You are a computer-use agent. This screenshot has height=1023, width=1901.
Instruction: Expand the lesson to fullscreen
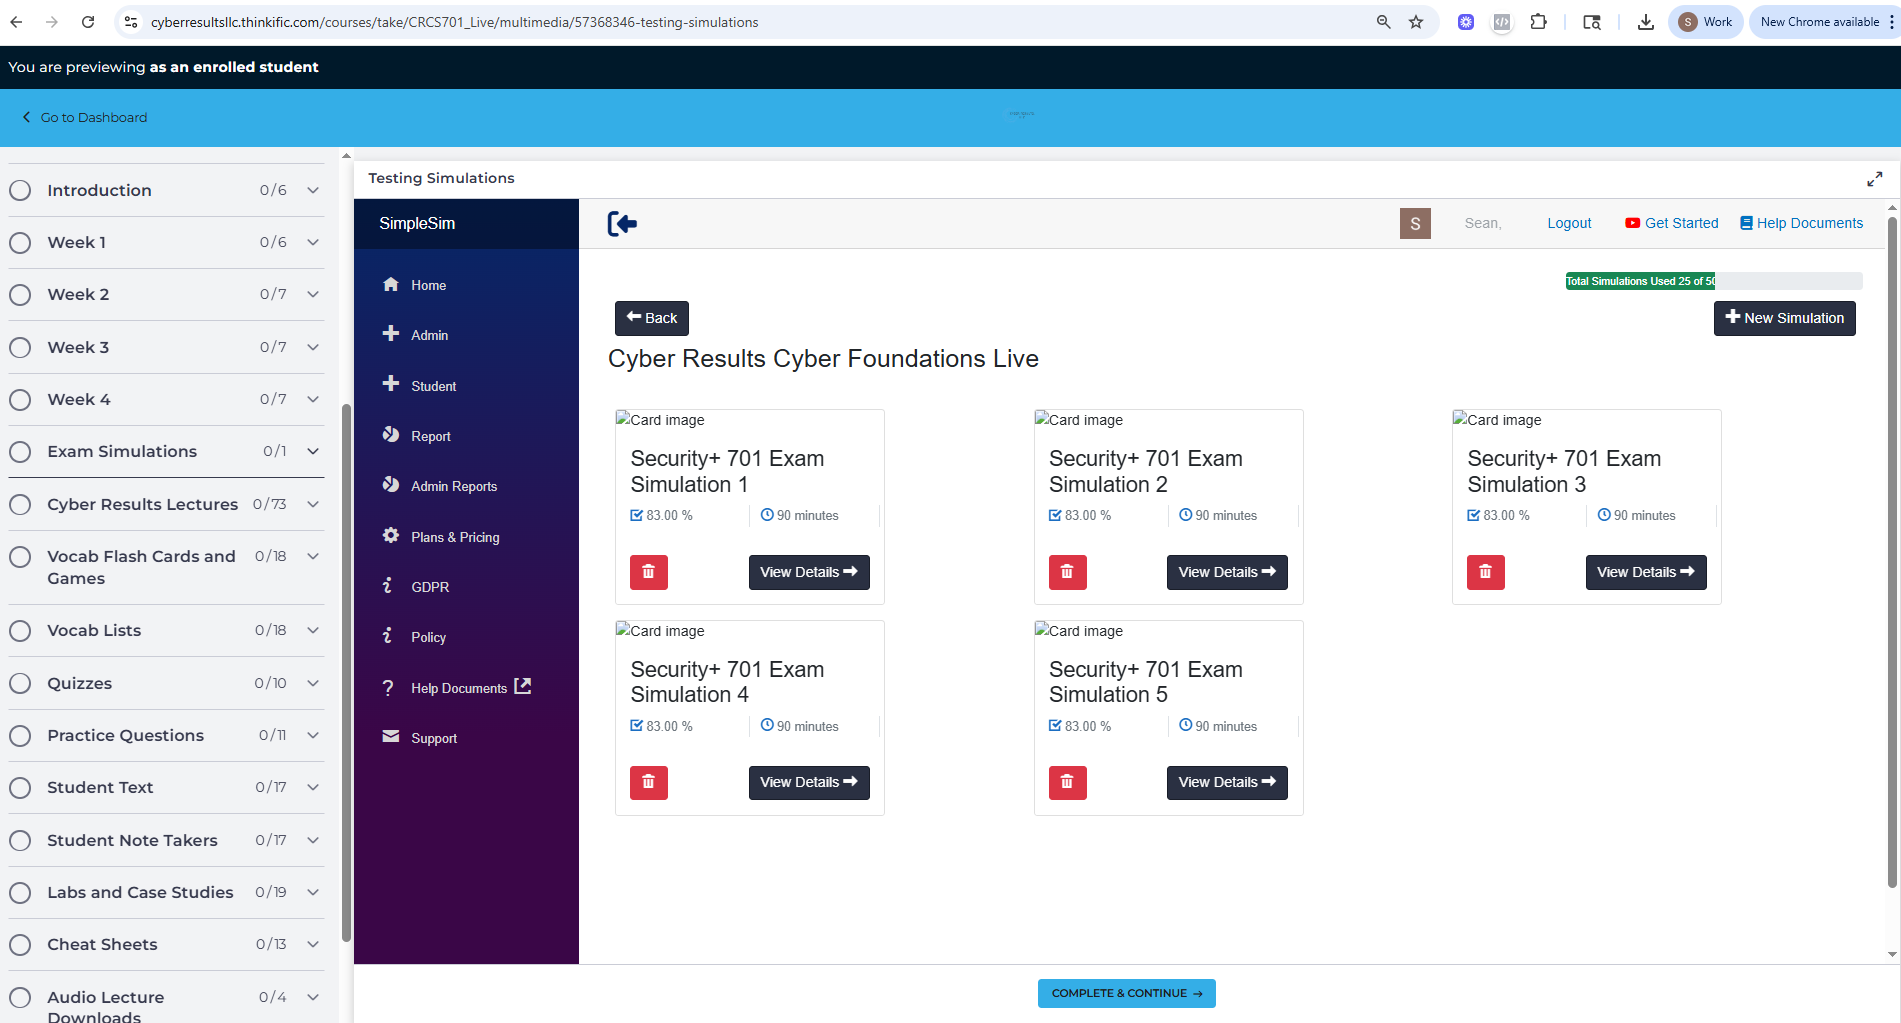coord(1874,179)
